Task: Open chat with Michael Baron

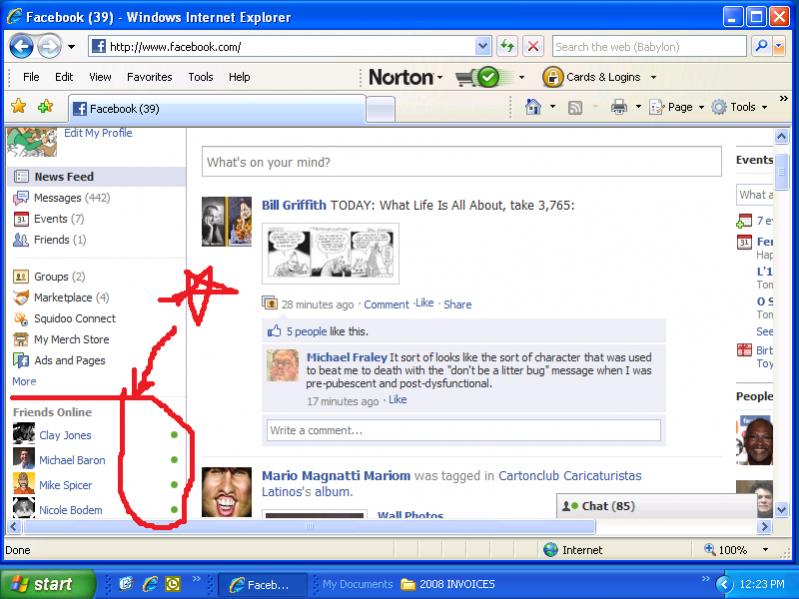Action: 72,460
